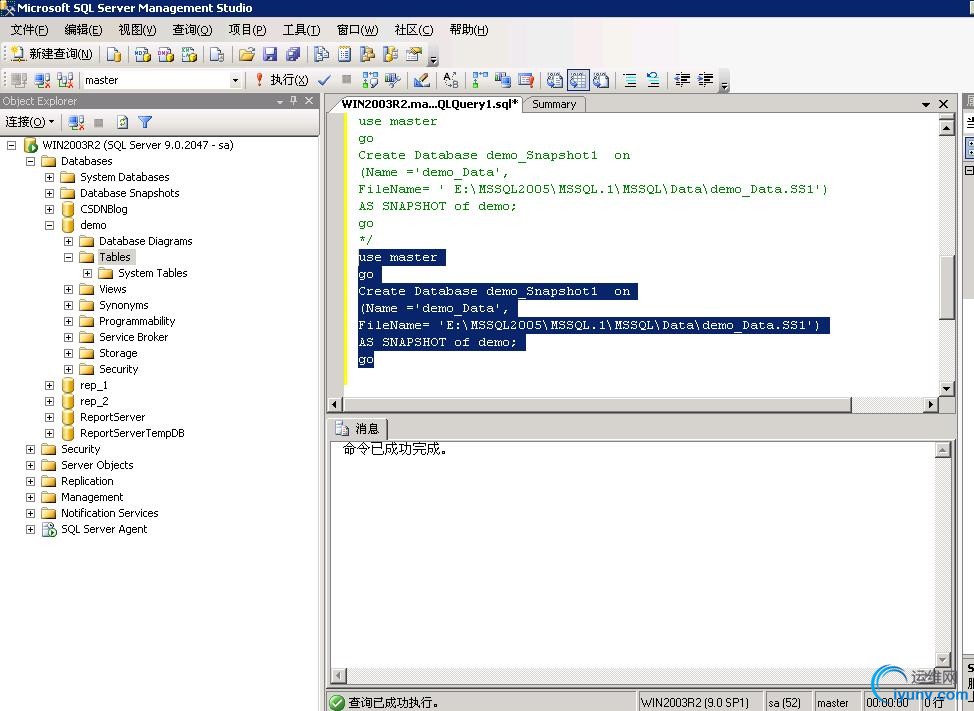Click the Change Connection icon
974x711 pixels.
(65, 79)
